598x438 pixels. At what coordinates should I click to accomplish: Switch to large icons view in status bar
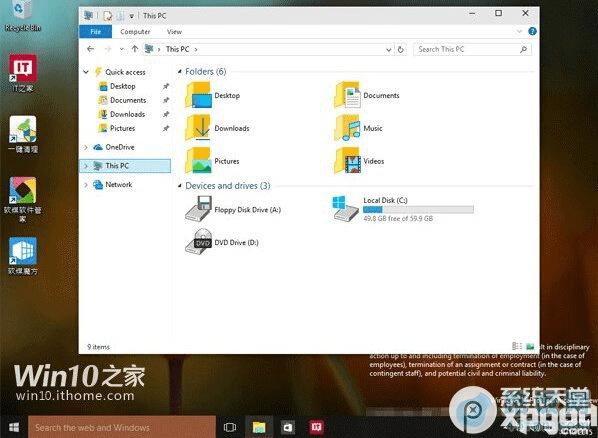530,346
